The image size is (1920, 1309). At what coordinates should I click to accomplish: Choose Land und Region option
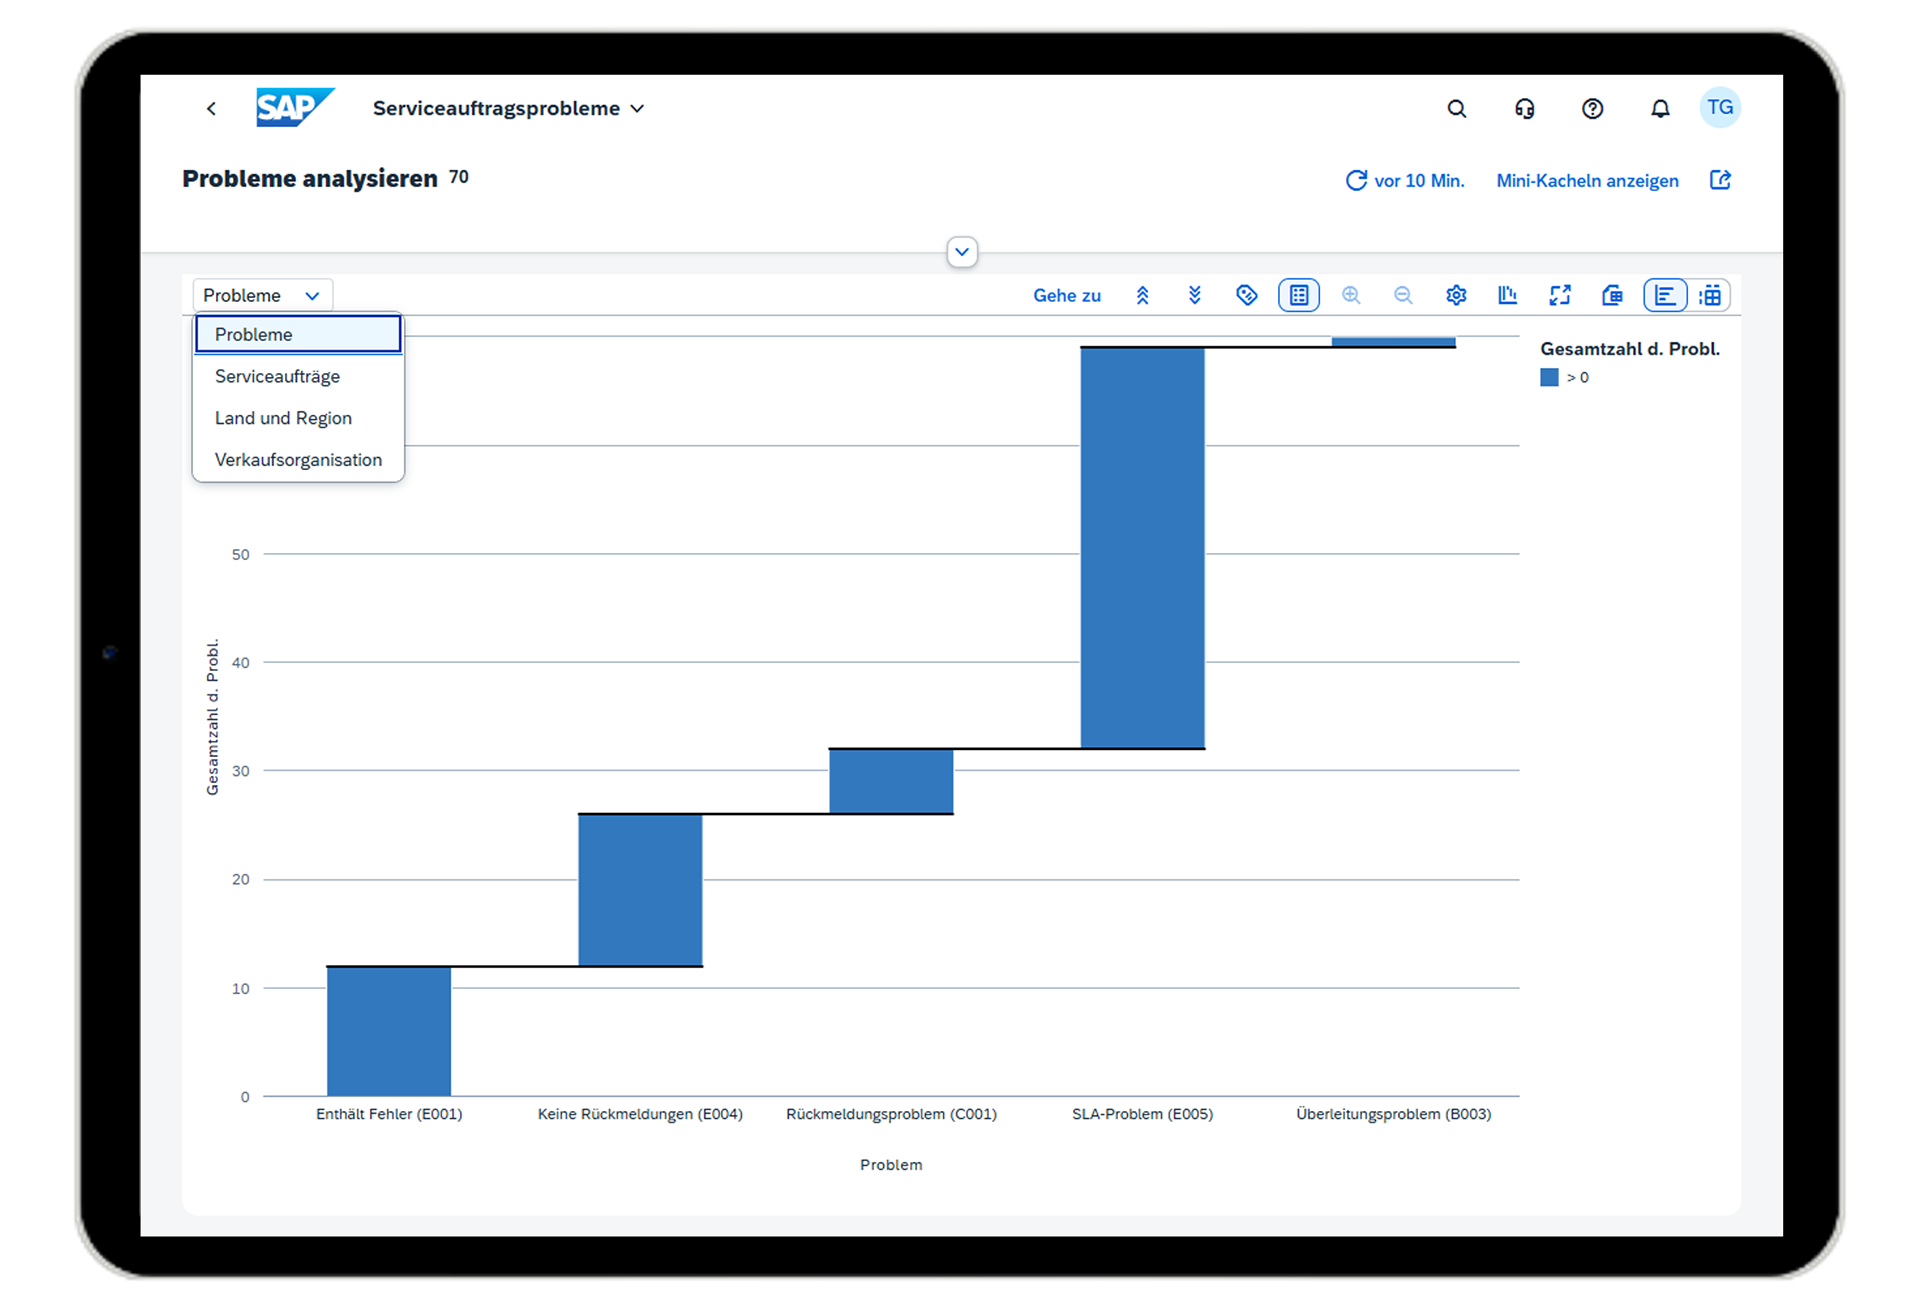coord(283,418)
